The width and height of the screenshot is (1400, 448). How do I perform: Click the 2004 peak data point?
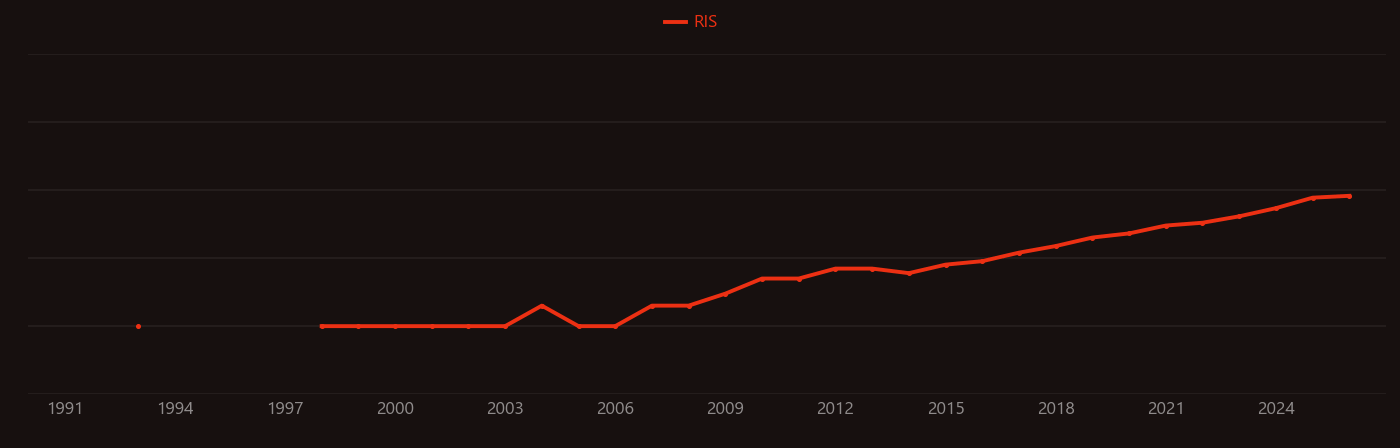pyautogui.click(x=542, y=306)
